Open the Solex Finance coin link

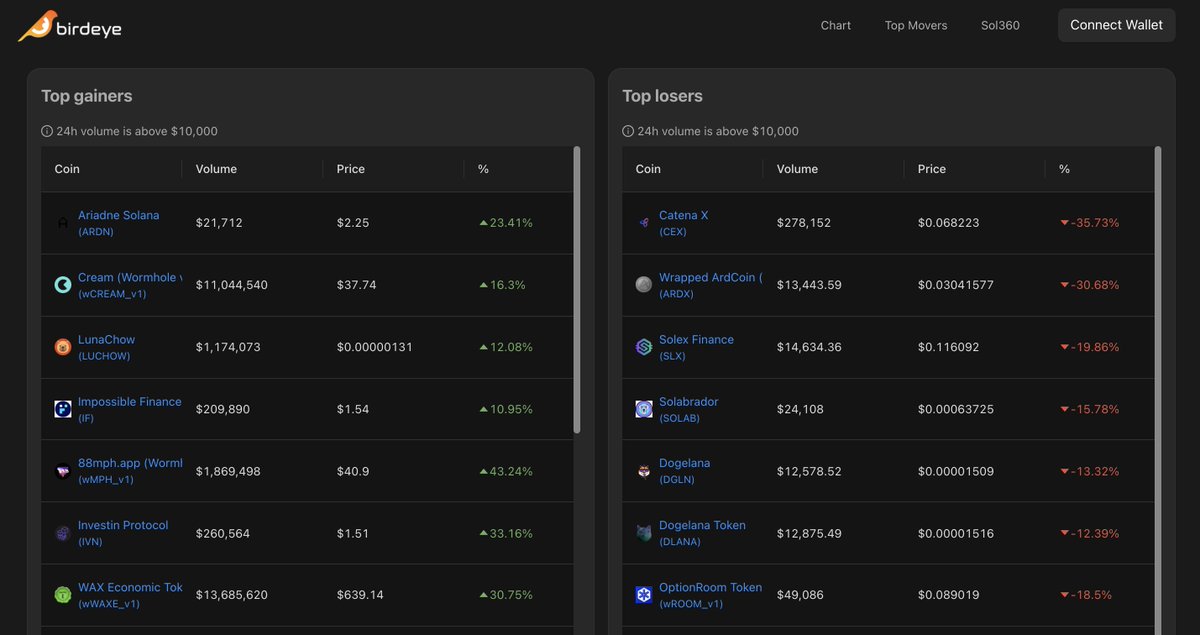click(x=696, y=339)
